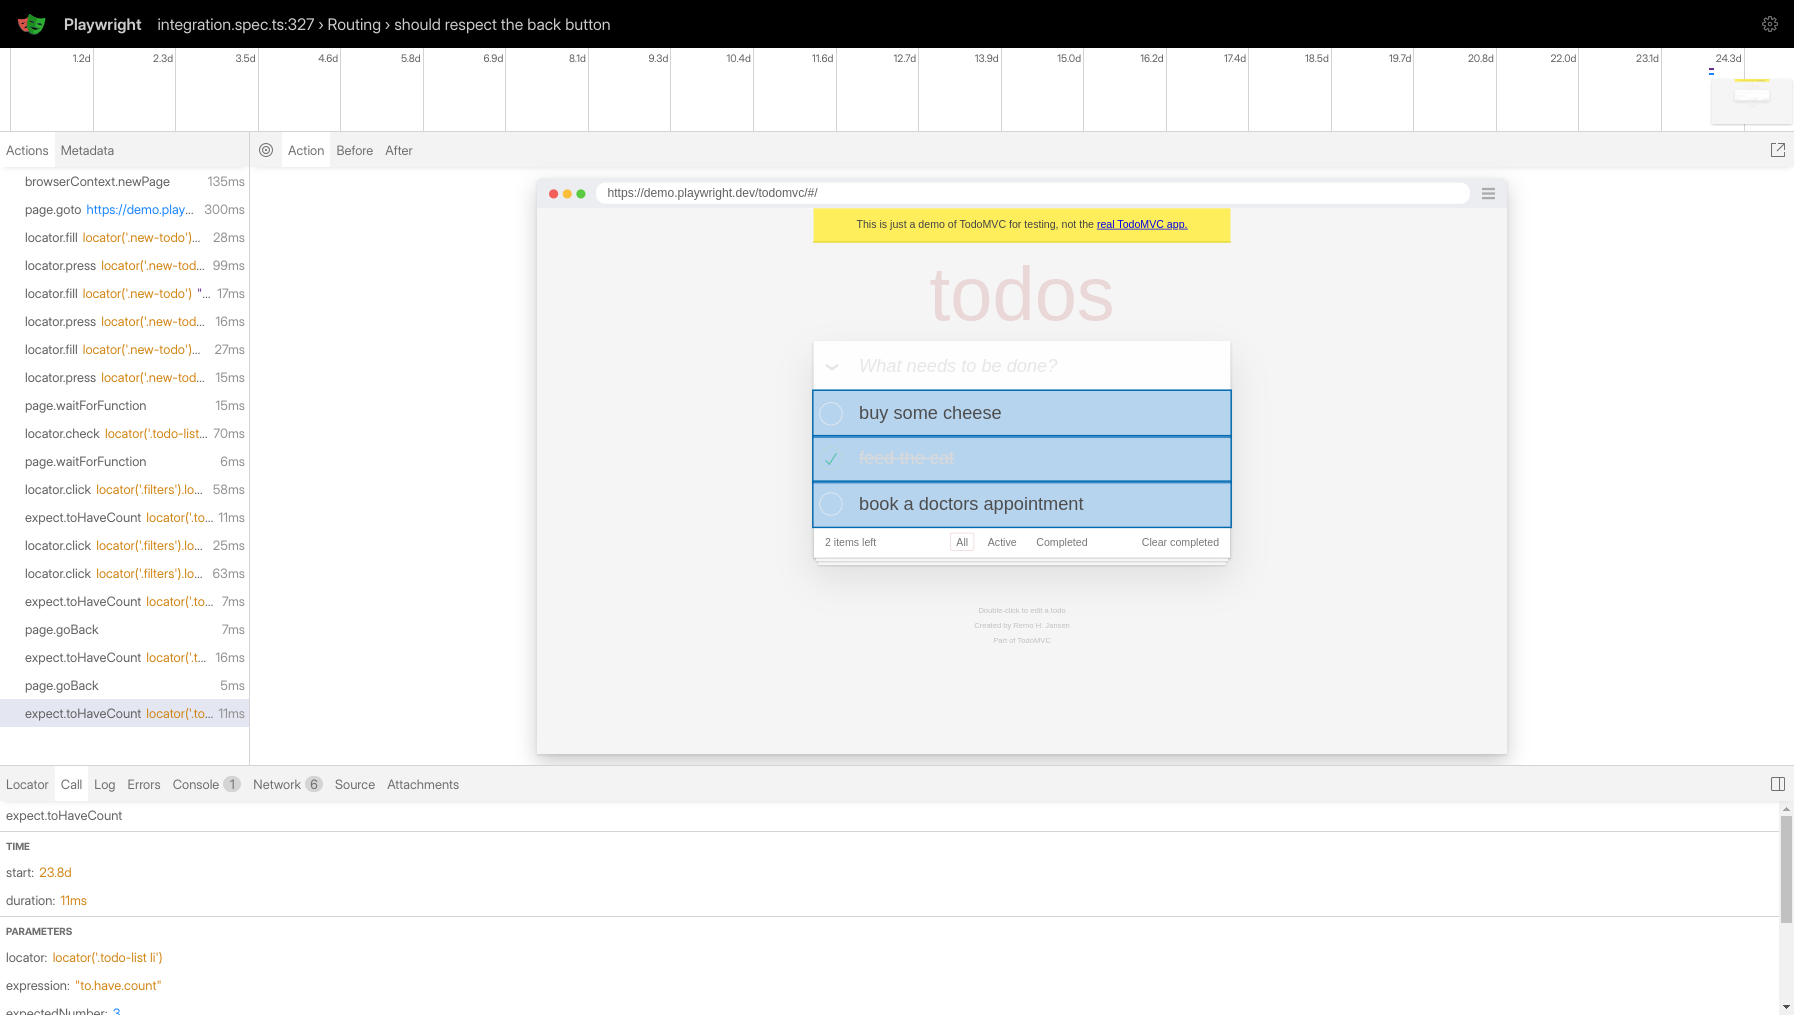This screenshot has width=1794, height=1015.
Task: Click the "real TodoMVC app" link
Action: tap(1140, 224)
